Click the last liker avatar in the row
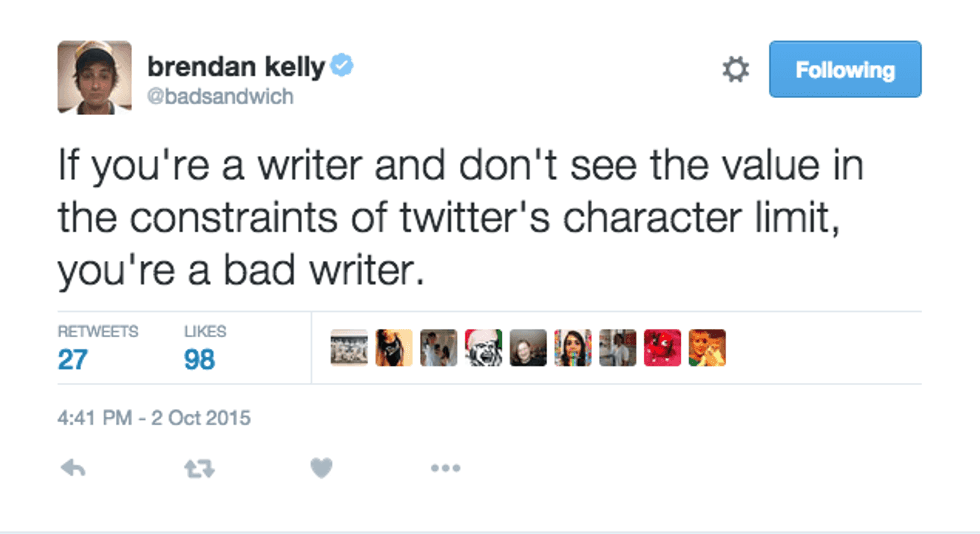The image size is (980, 534). click(x=707, y=348)
